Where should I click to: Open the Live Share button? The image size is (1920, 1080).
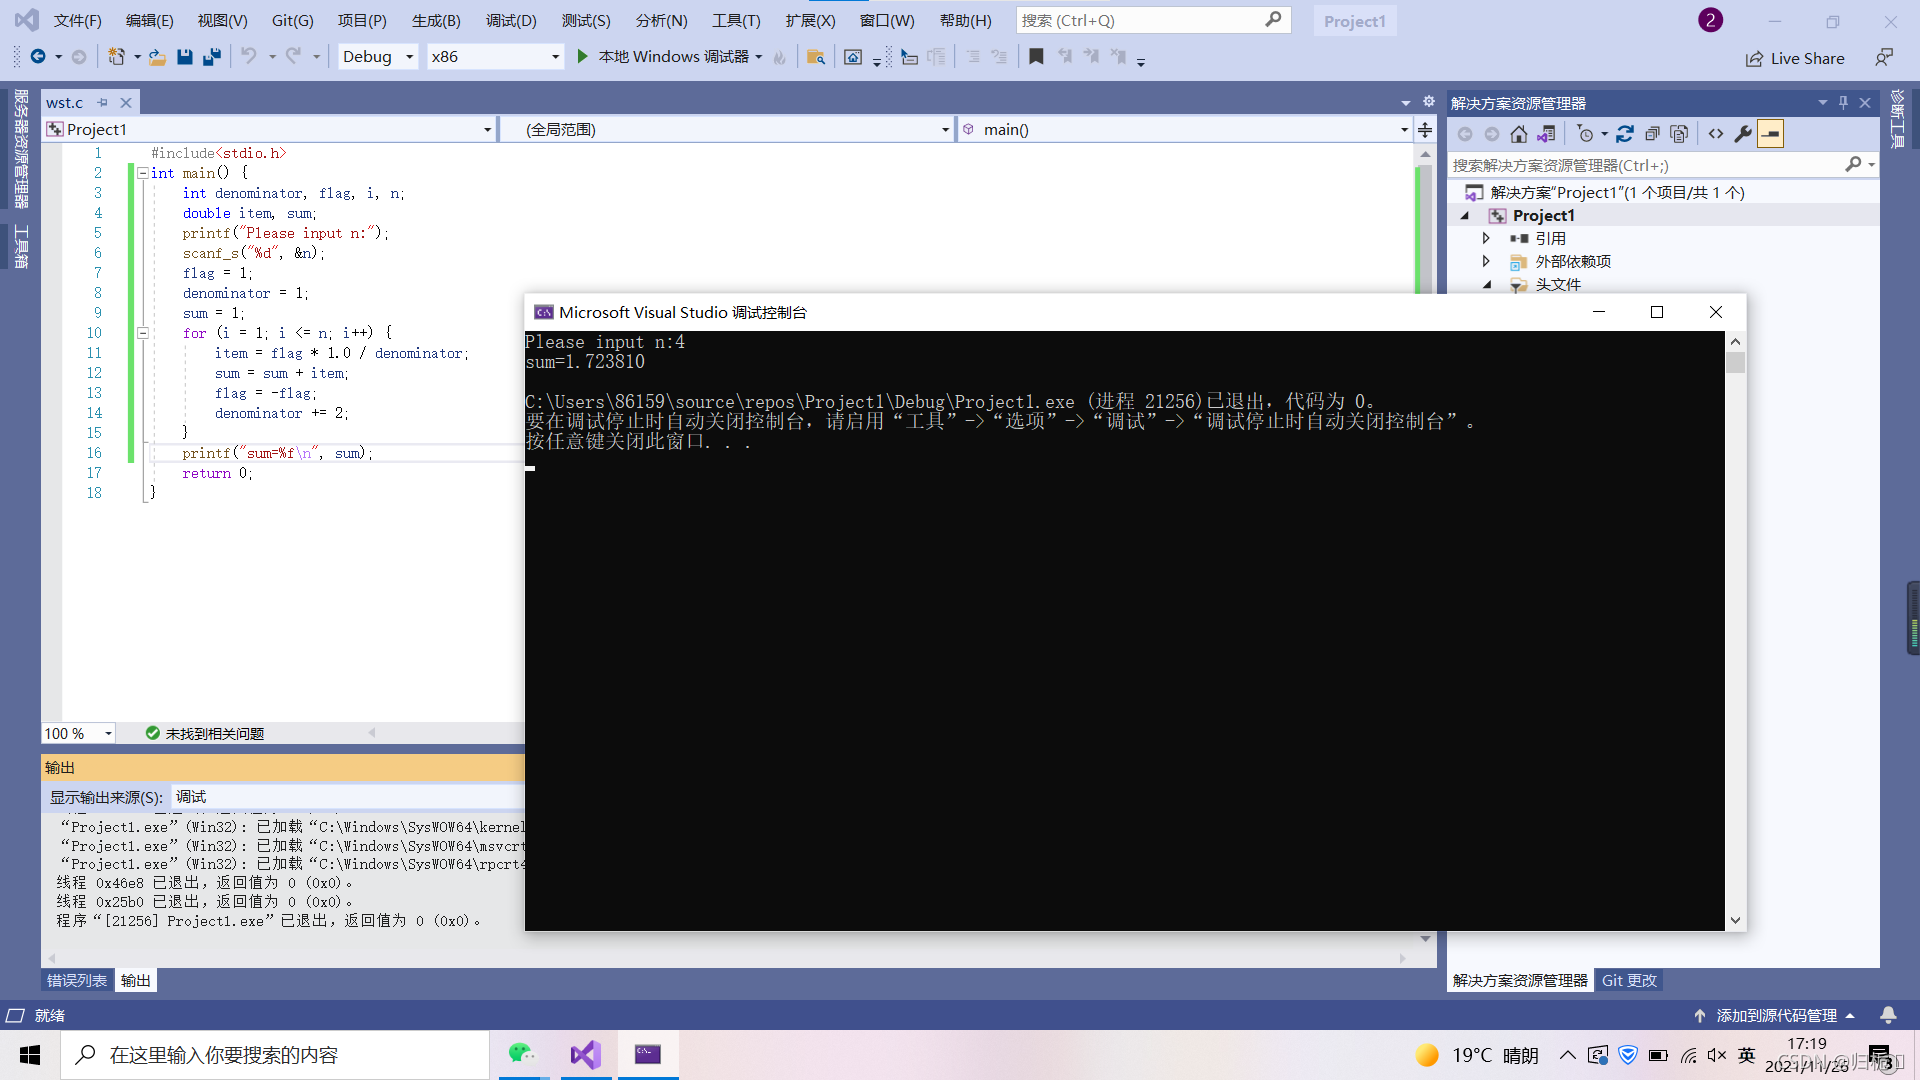[x=1795, y=58]
